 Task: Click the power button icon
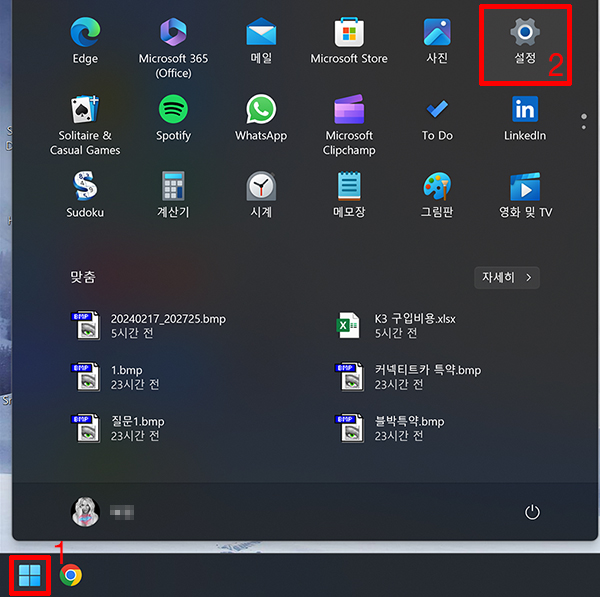532,512
